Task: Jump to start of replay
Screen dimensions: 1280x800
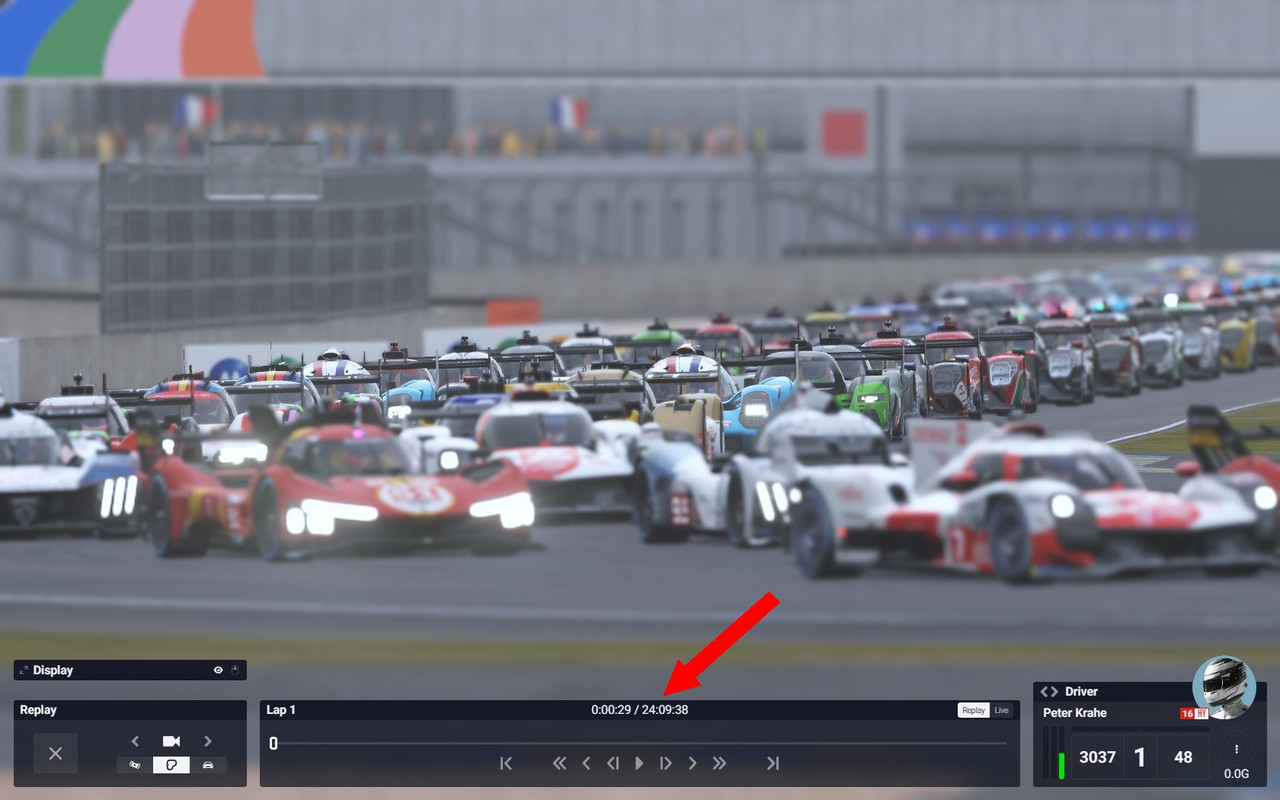Action: [506, 763]
